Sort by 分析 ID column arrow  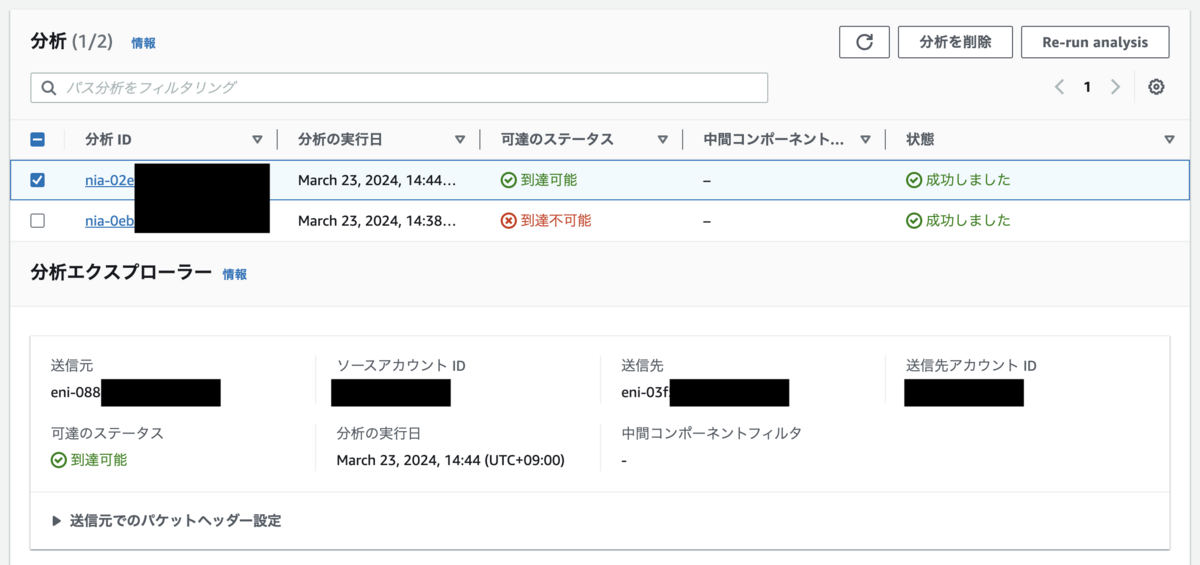click(257, 140)
